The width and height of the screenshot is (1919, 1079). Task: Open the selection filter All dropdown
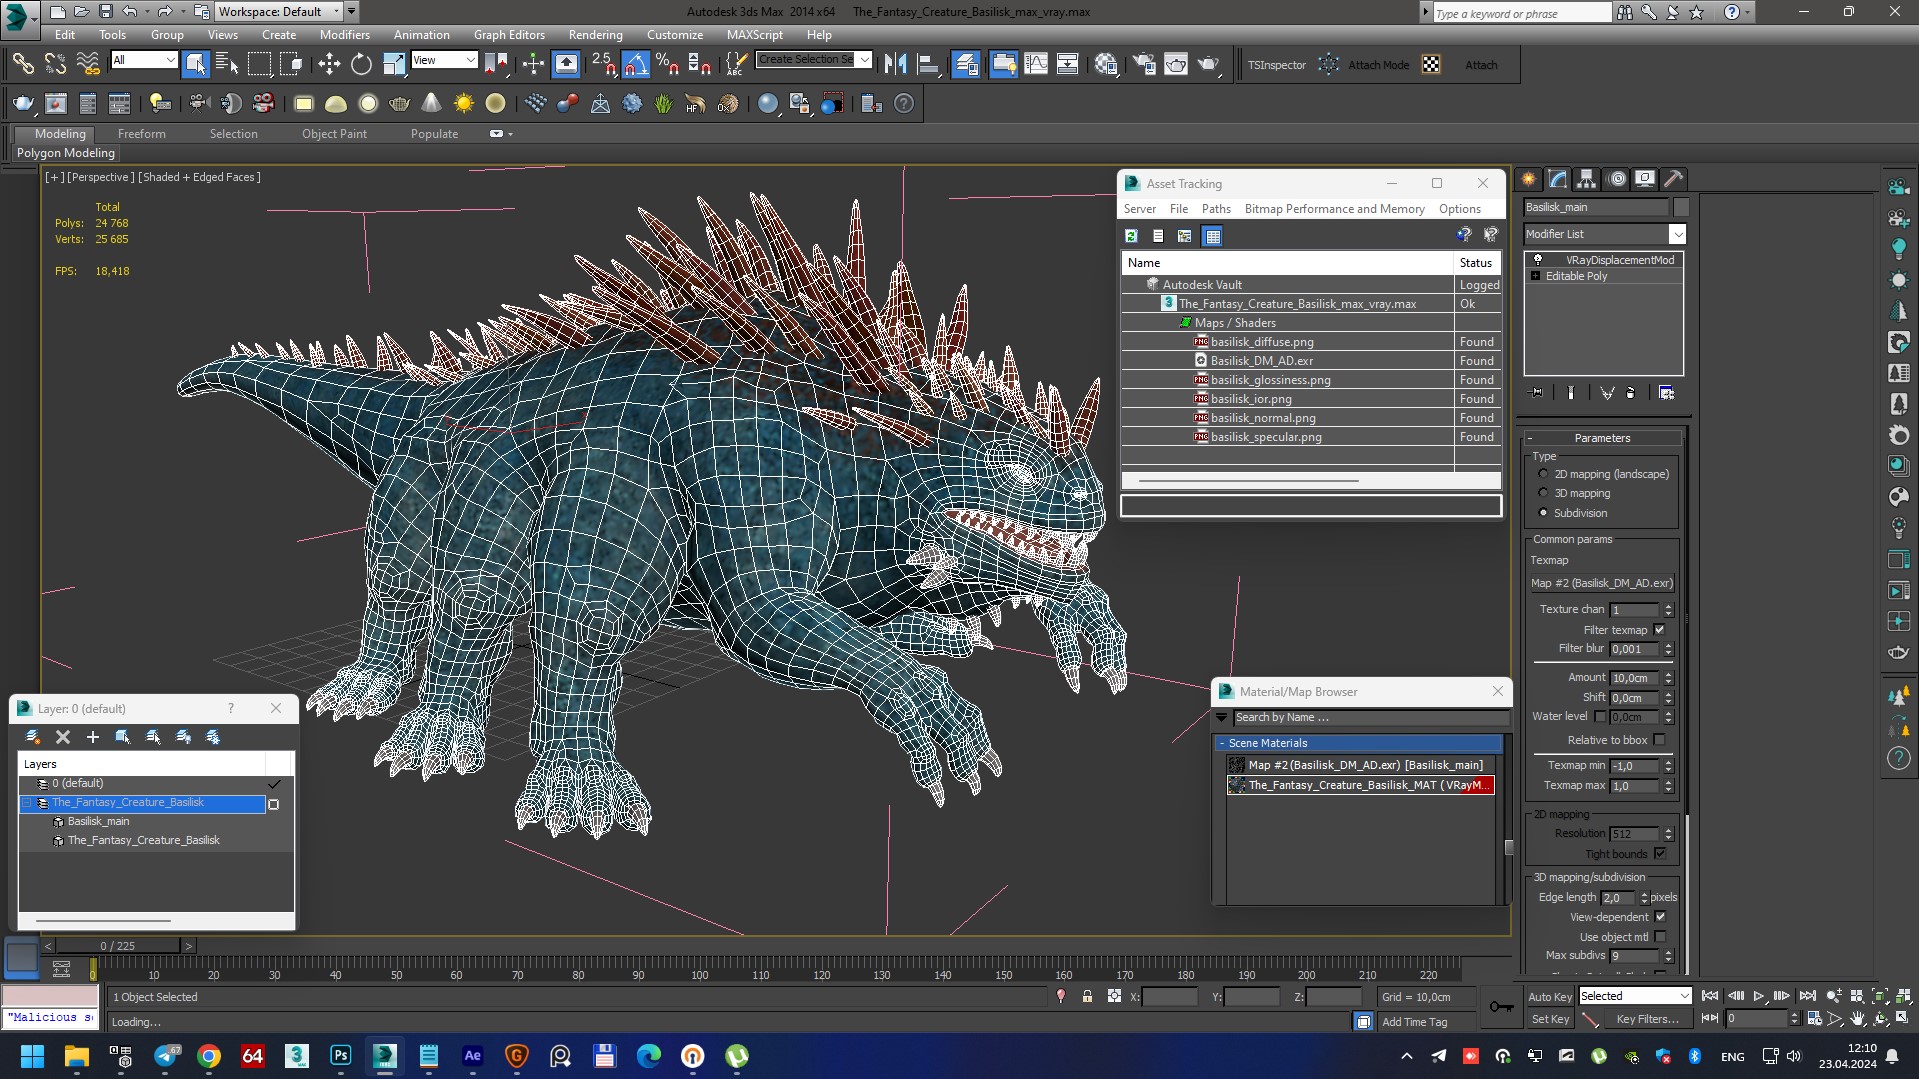tap(143, 60)
